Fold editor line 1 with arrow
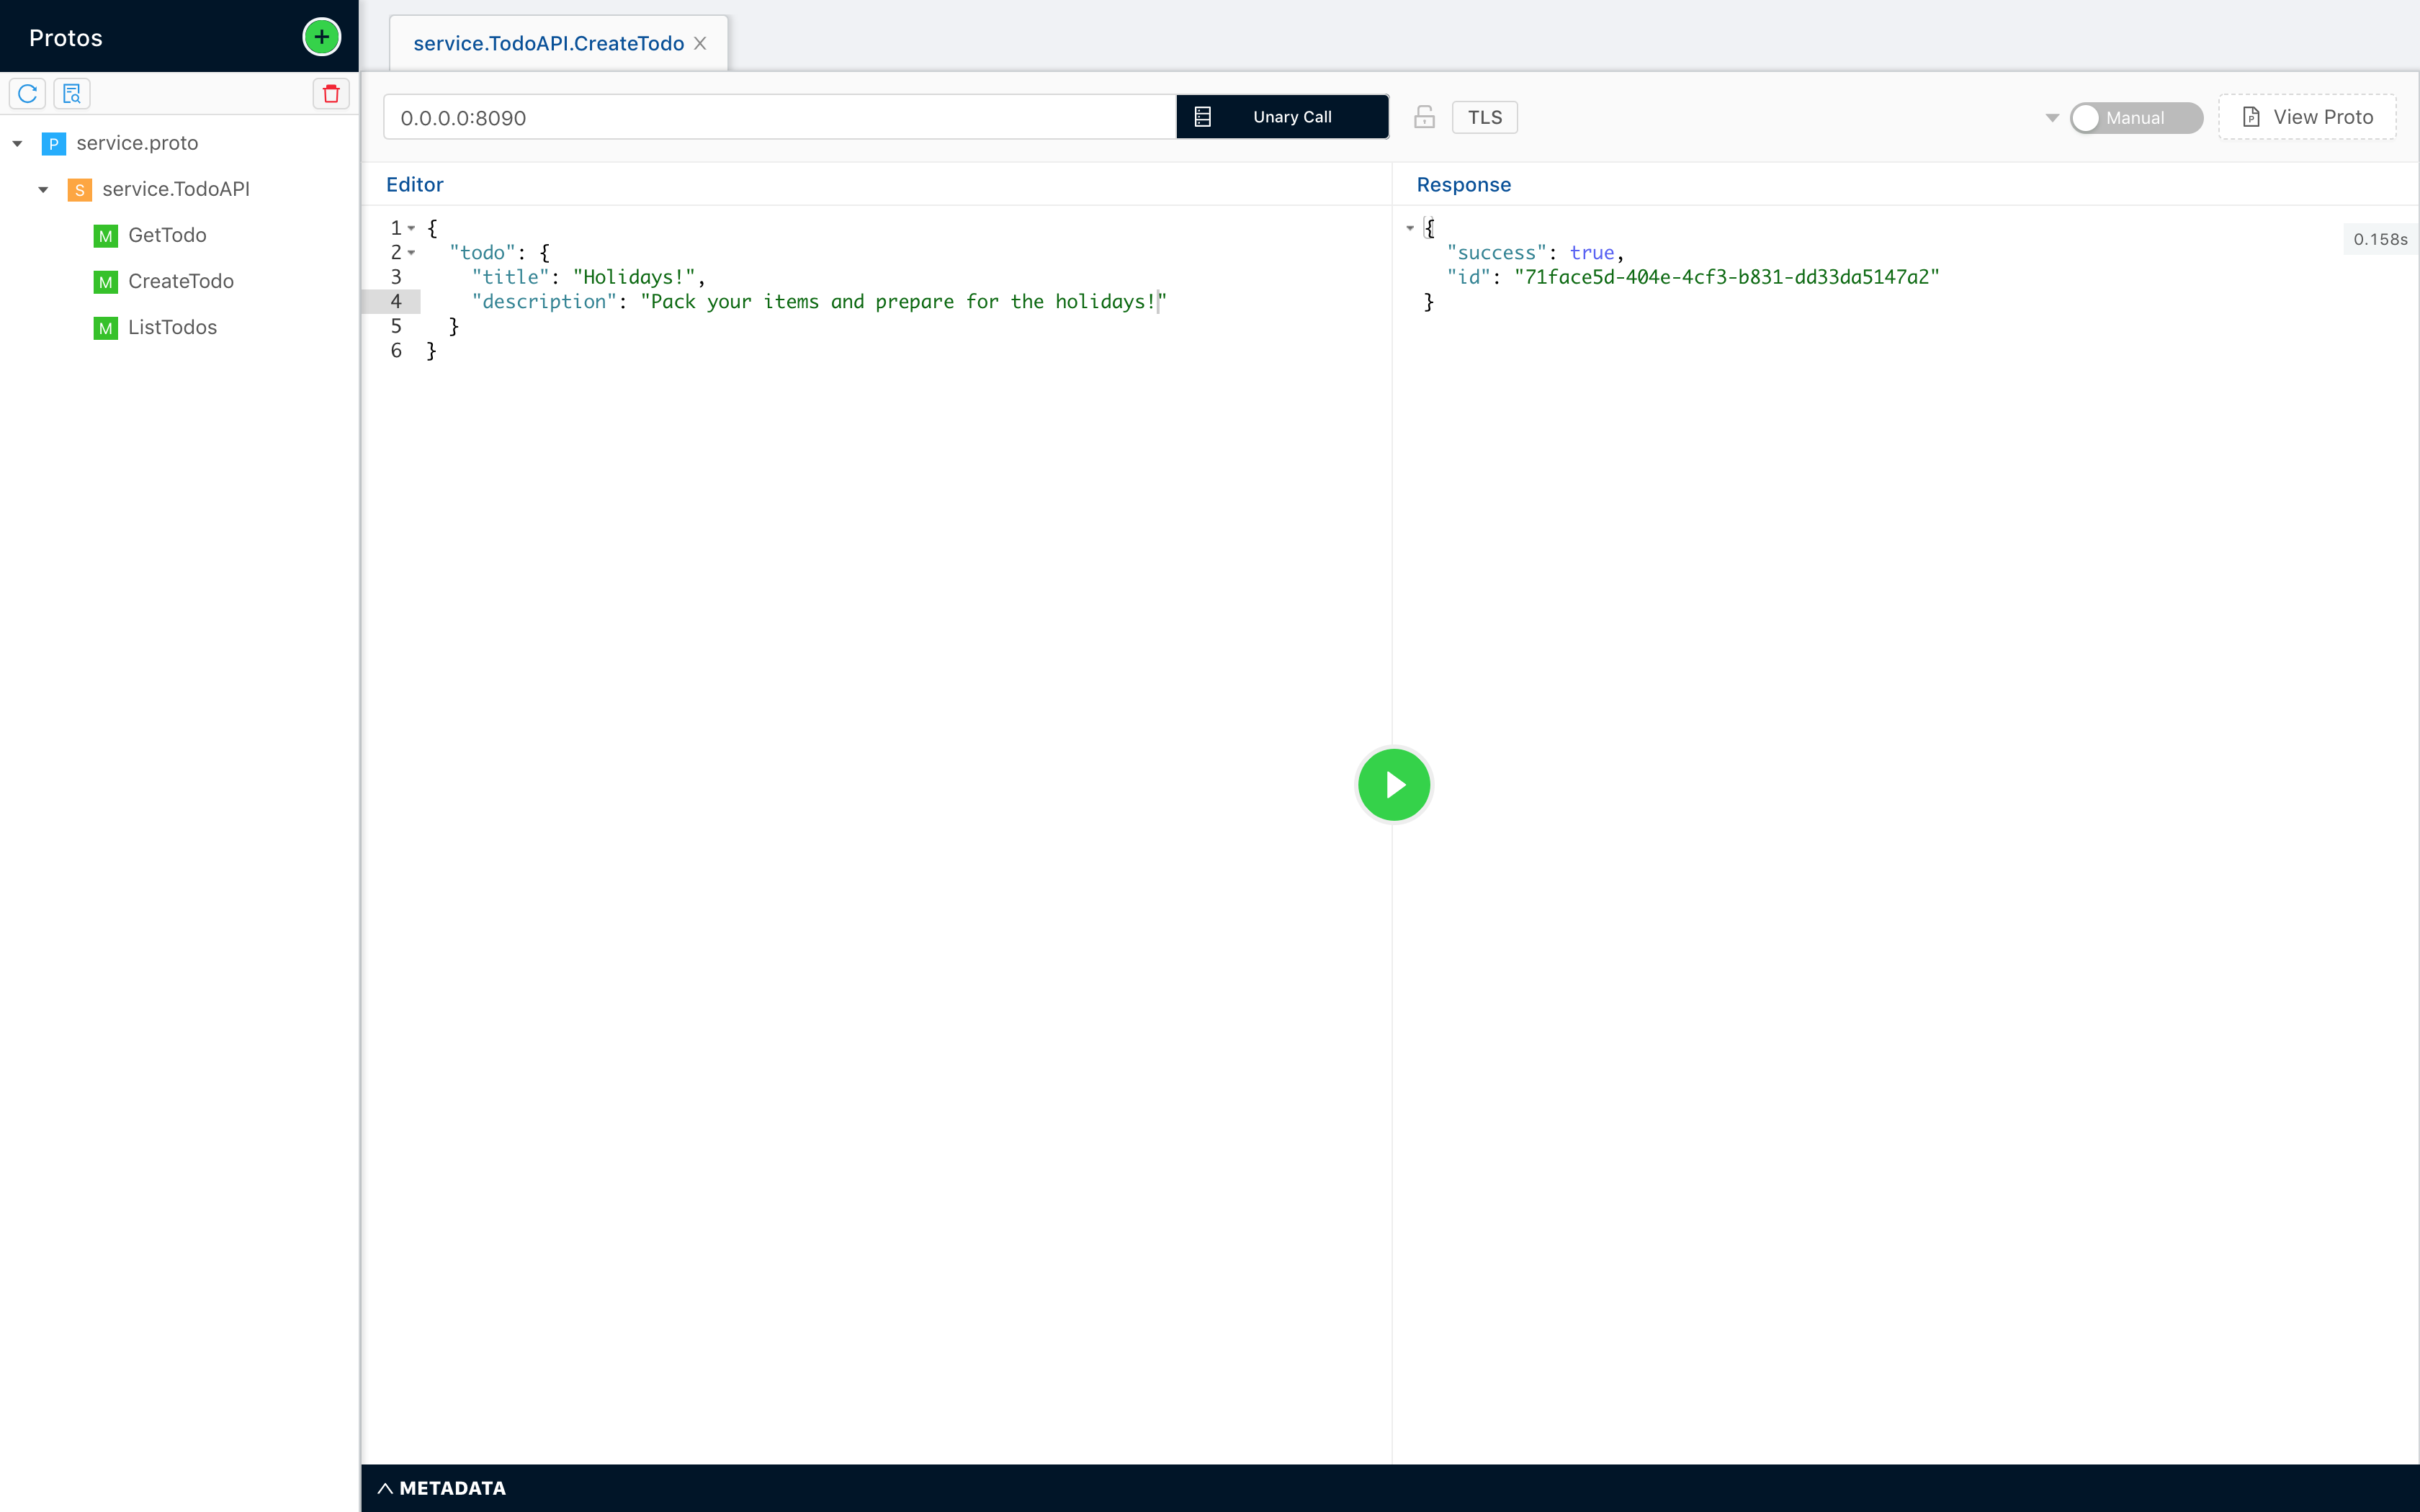This screenshot has width=2420, height=1512. pos(411,228)
